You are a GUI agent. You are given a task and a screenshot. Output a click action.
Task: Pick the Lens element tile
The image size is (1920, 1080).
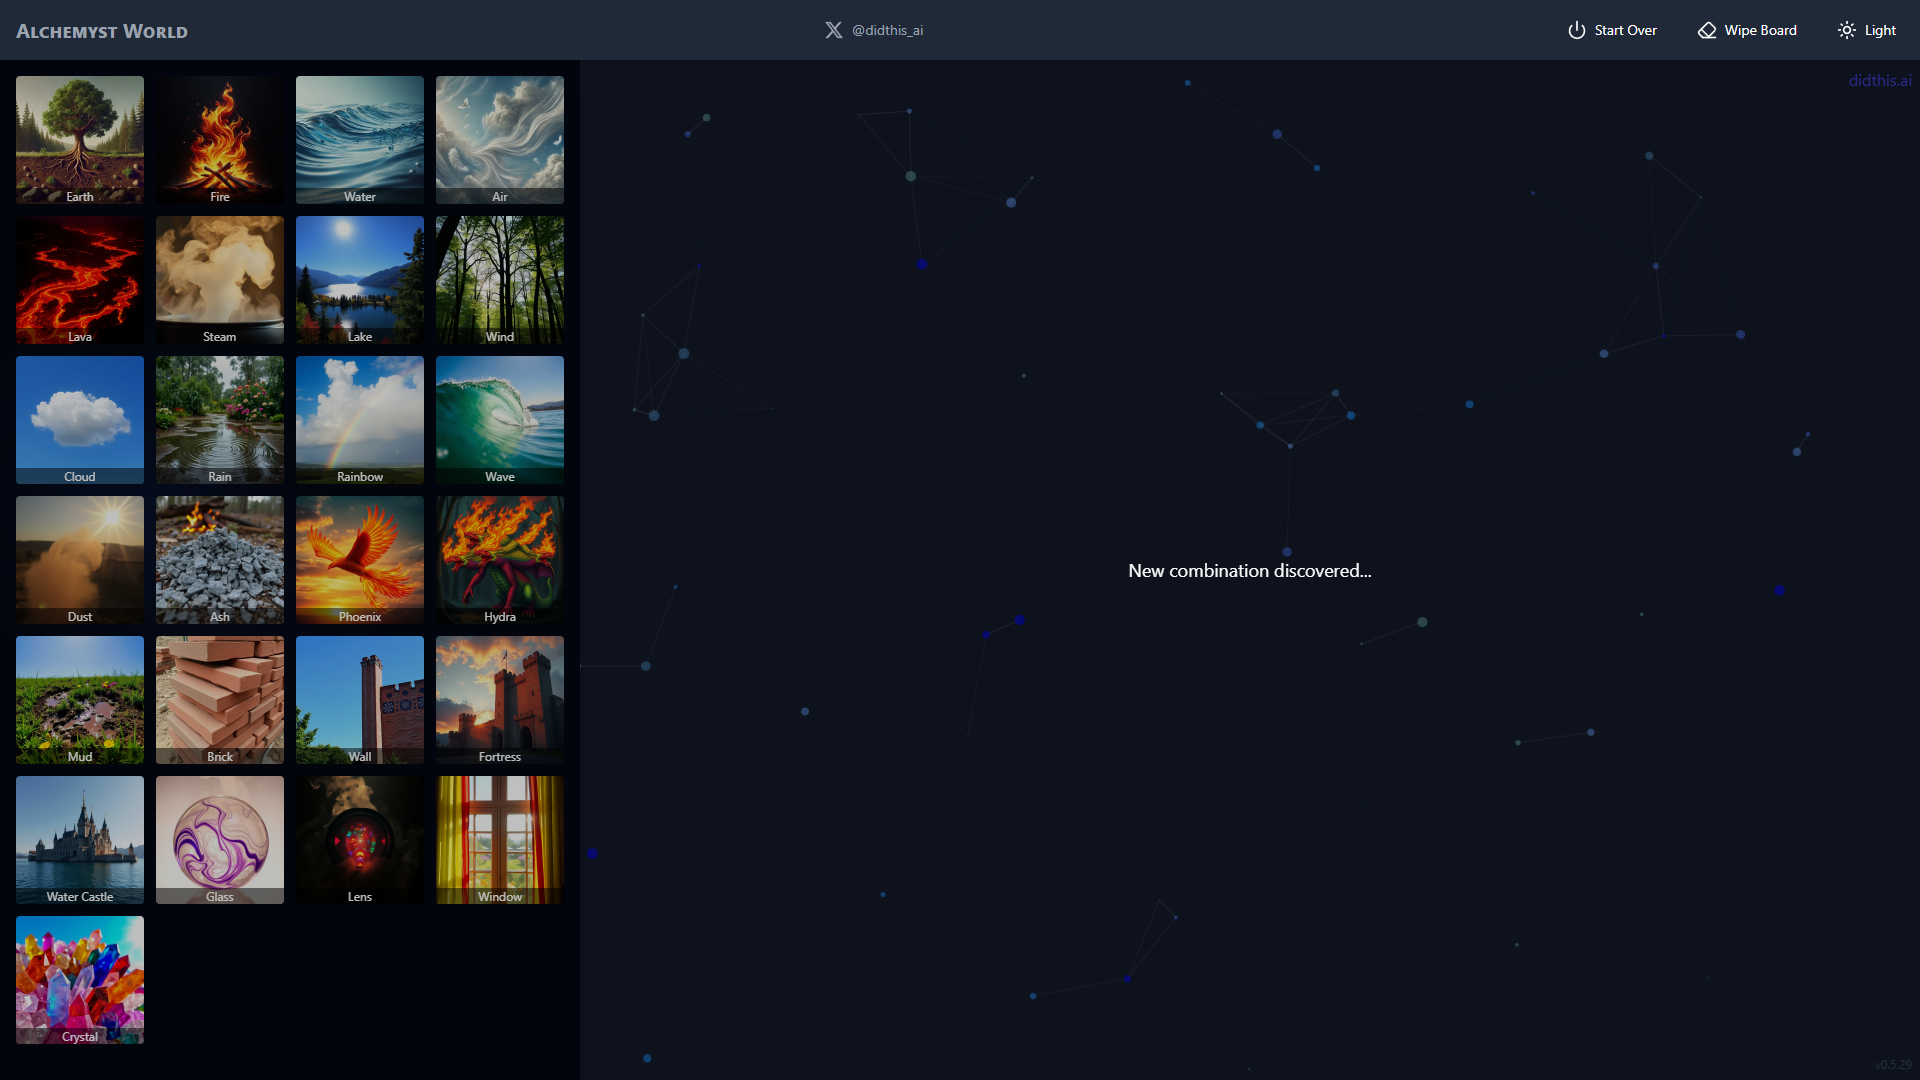pos(360,840)
